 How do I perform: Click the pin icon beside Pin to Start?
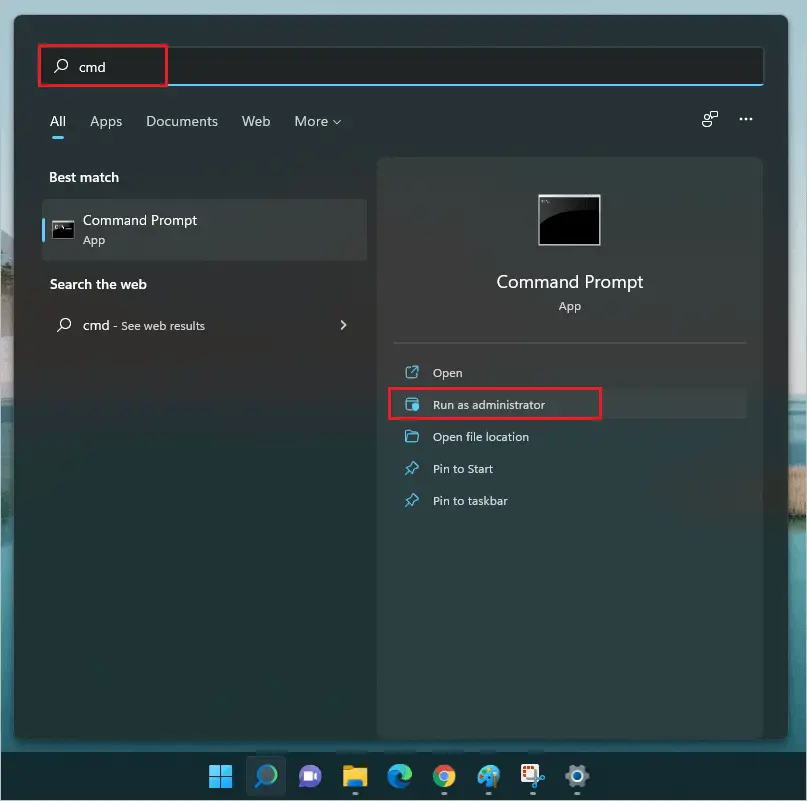[412, 468]
